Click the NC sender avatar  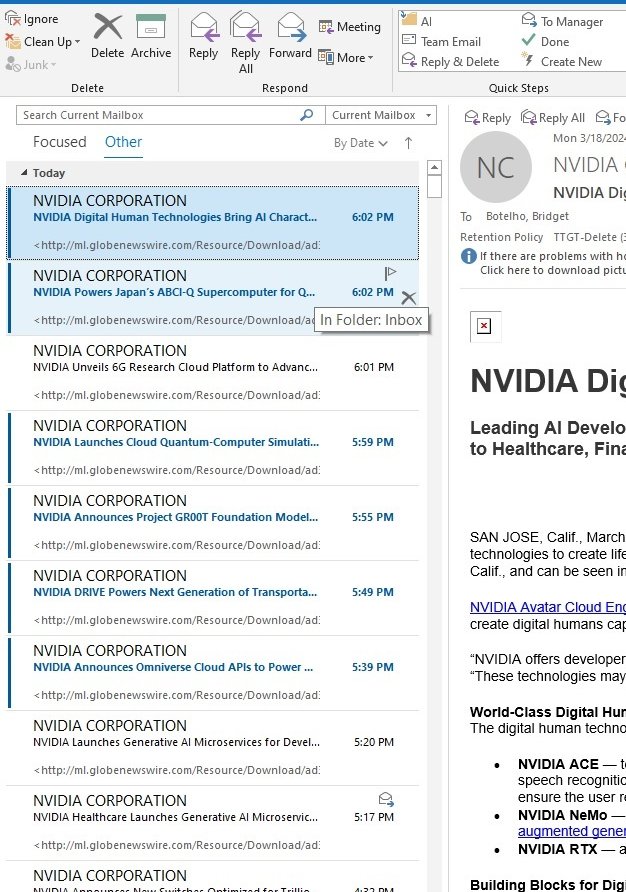point(496,167)
